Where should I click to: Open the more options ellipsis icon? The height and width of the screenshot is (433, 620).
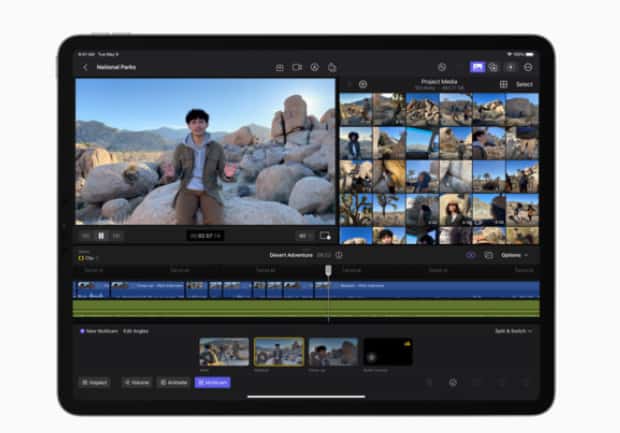(x=527, y=67)
